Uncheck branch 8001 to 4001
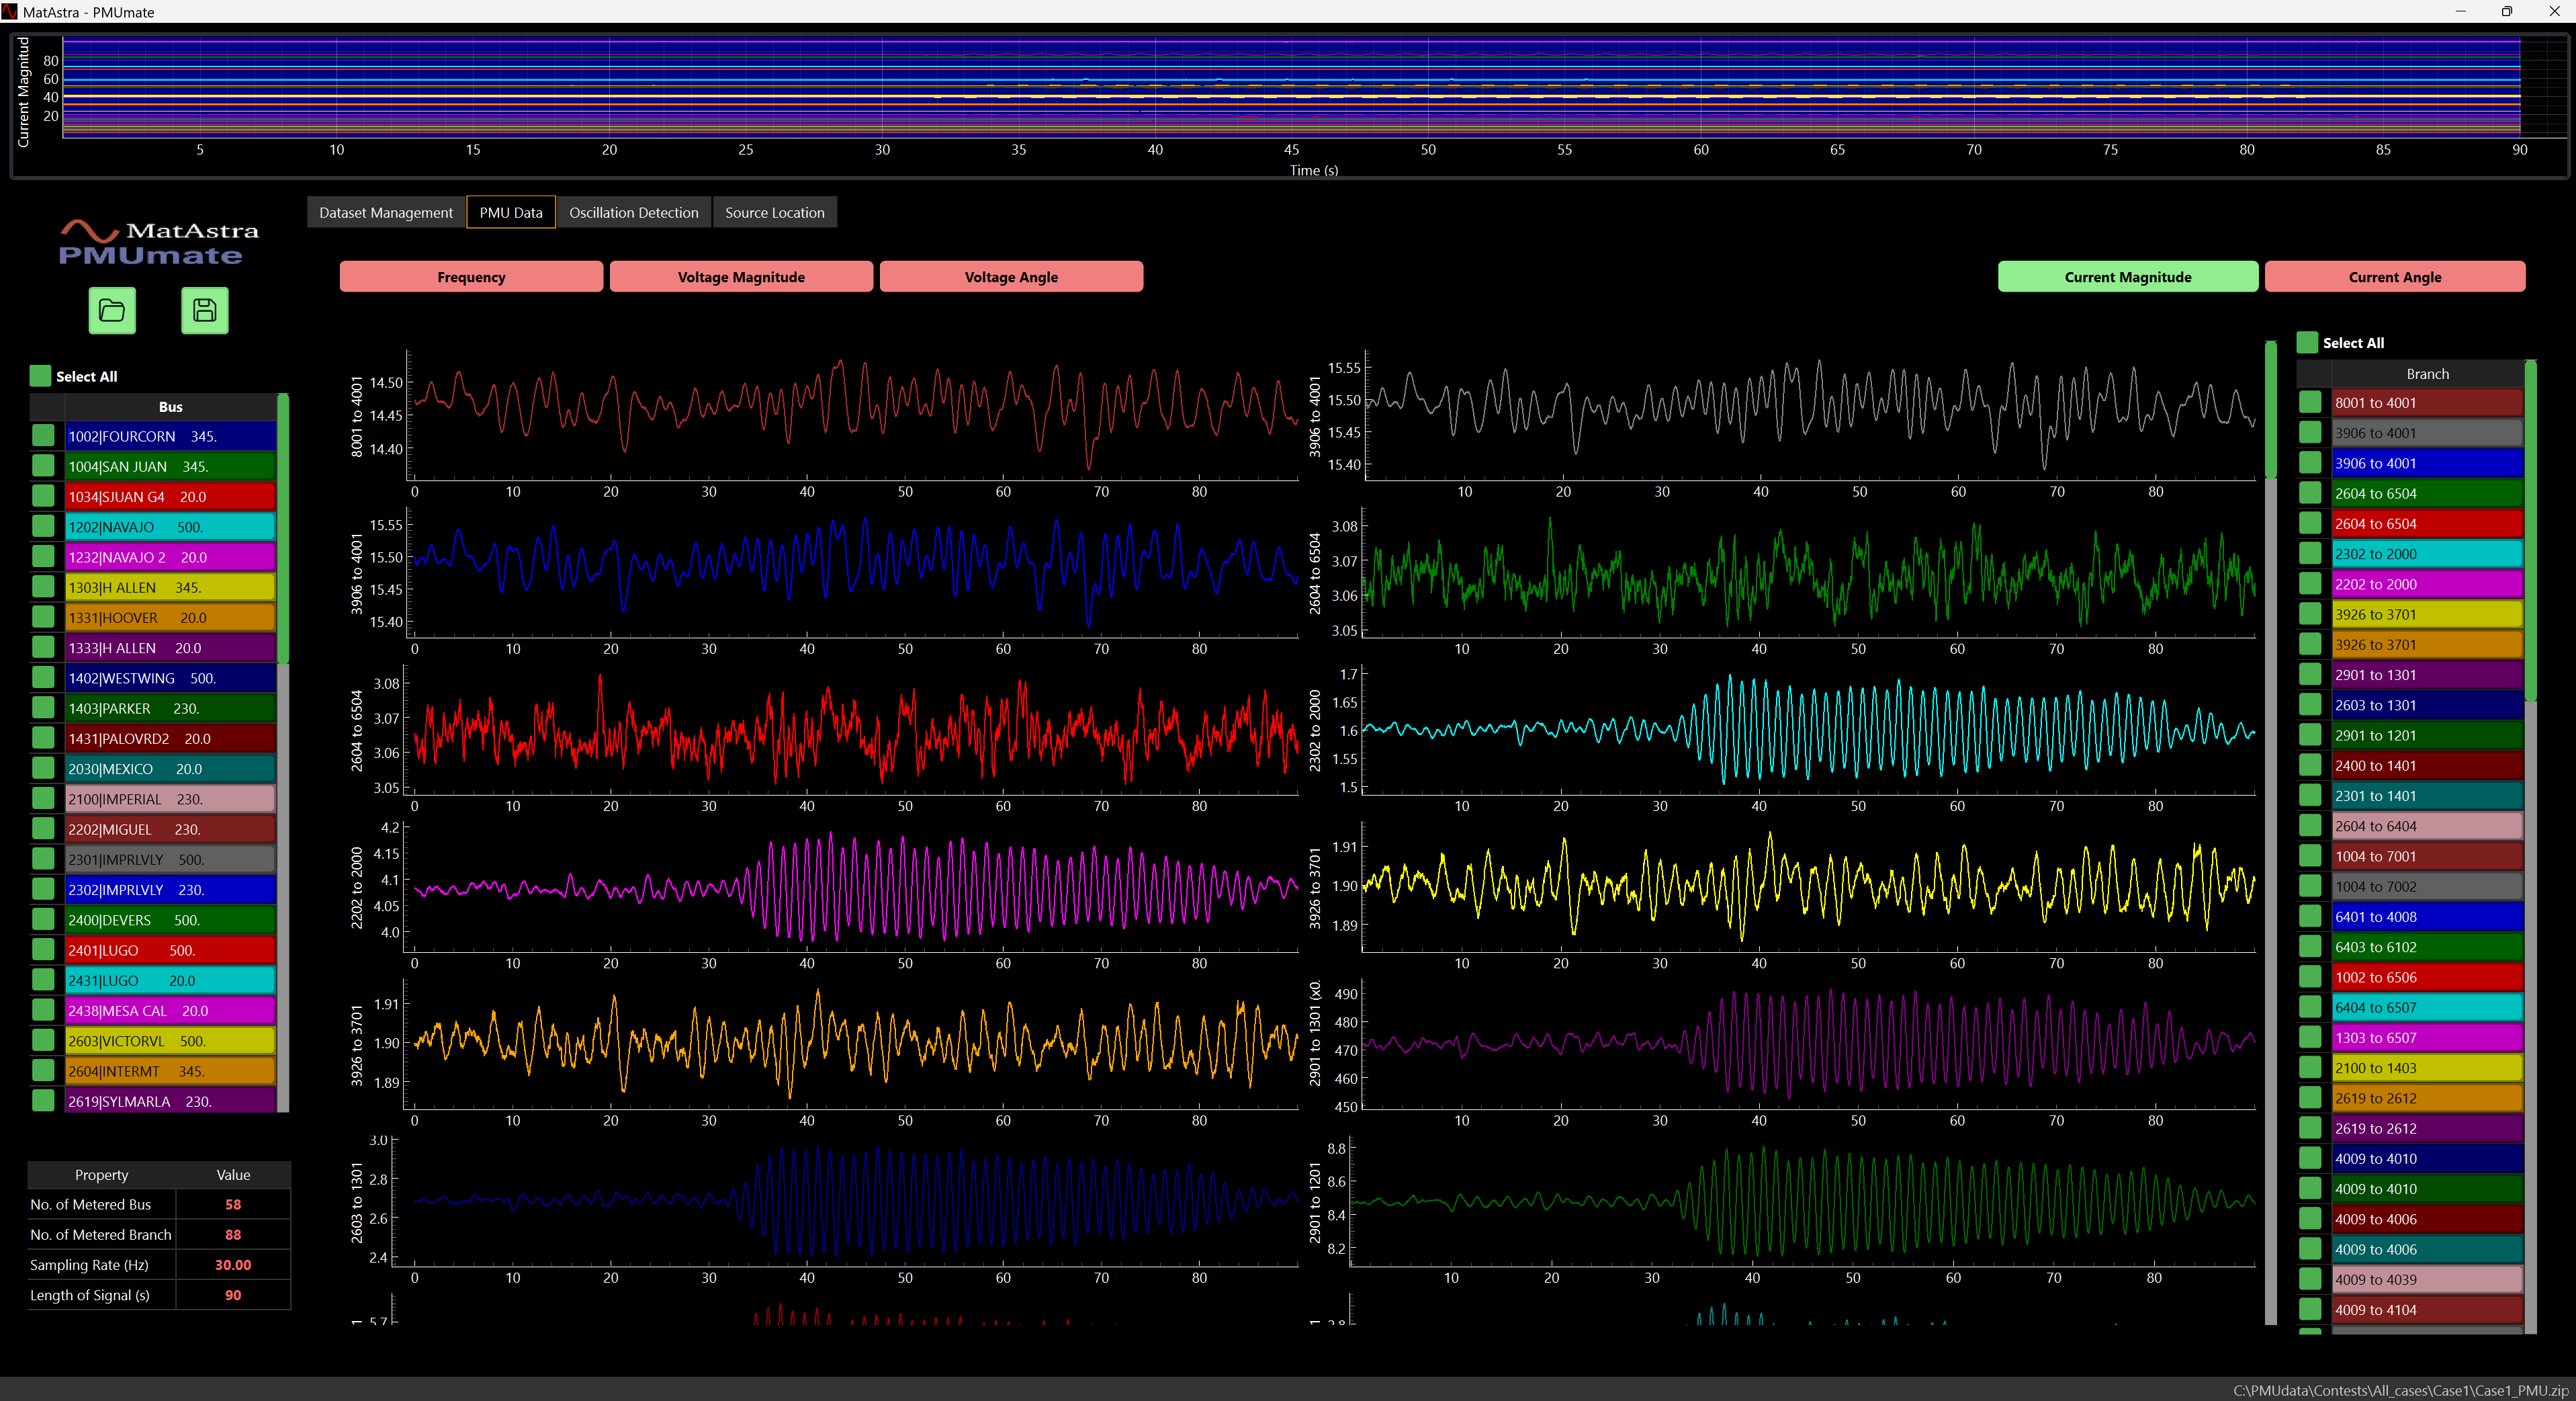2576x1401 pixels. 2310,403
